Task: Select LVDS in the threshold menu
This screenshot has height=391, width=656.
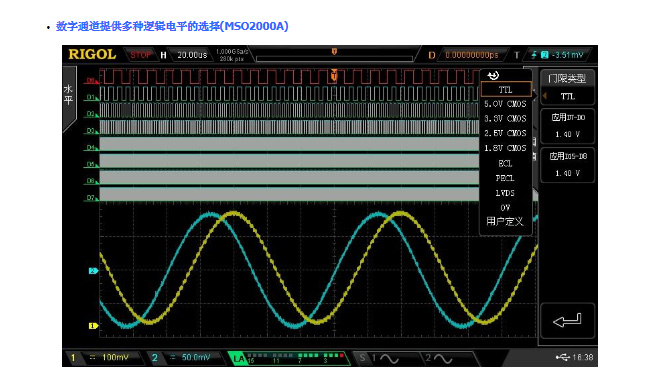Action: [505, 193]
